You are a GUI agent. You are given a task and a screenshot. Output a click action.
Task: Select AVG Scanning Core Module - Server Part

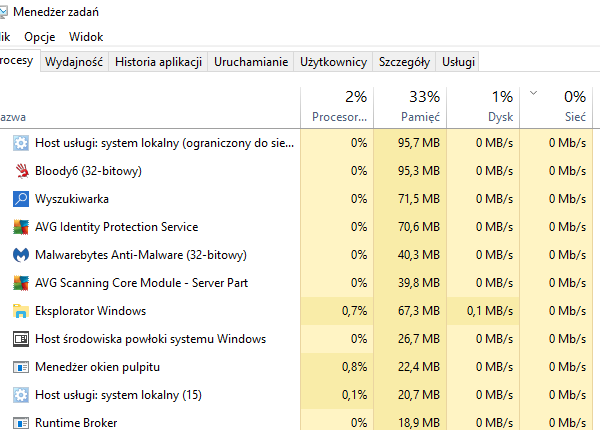click(142, 283)
